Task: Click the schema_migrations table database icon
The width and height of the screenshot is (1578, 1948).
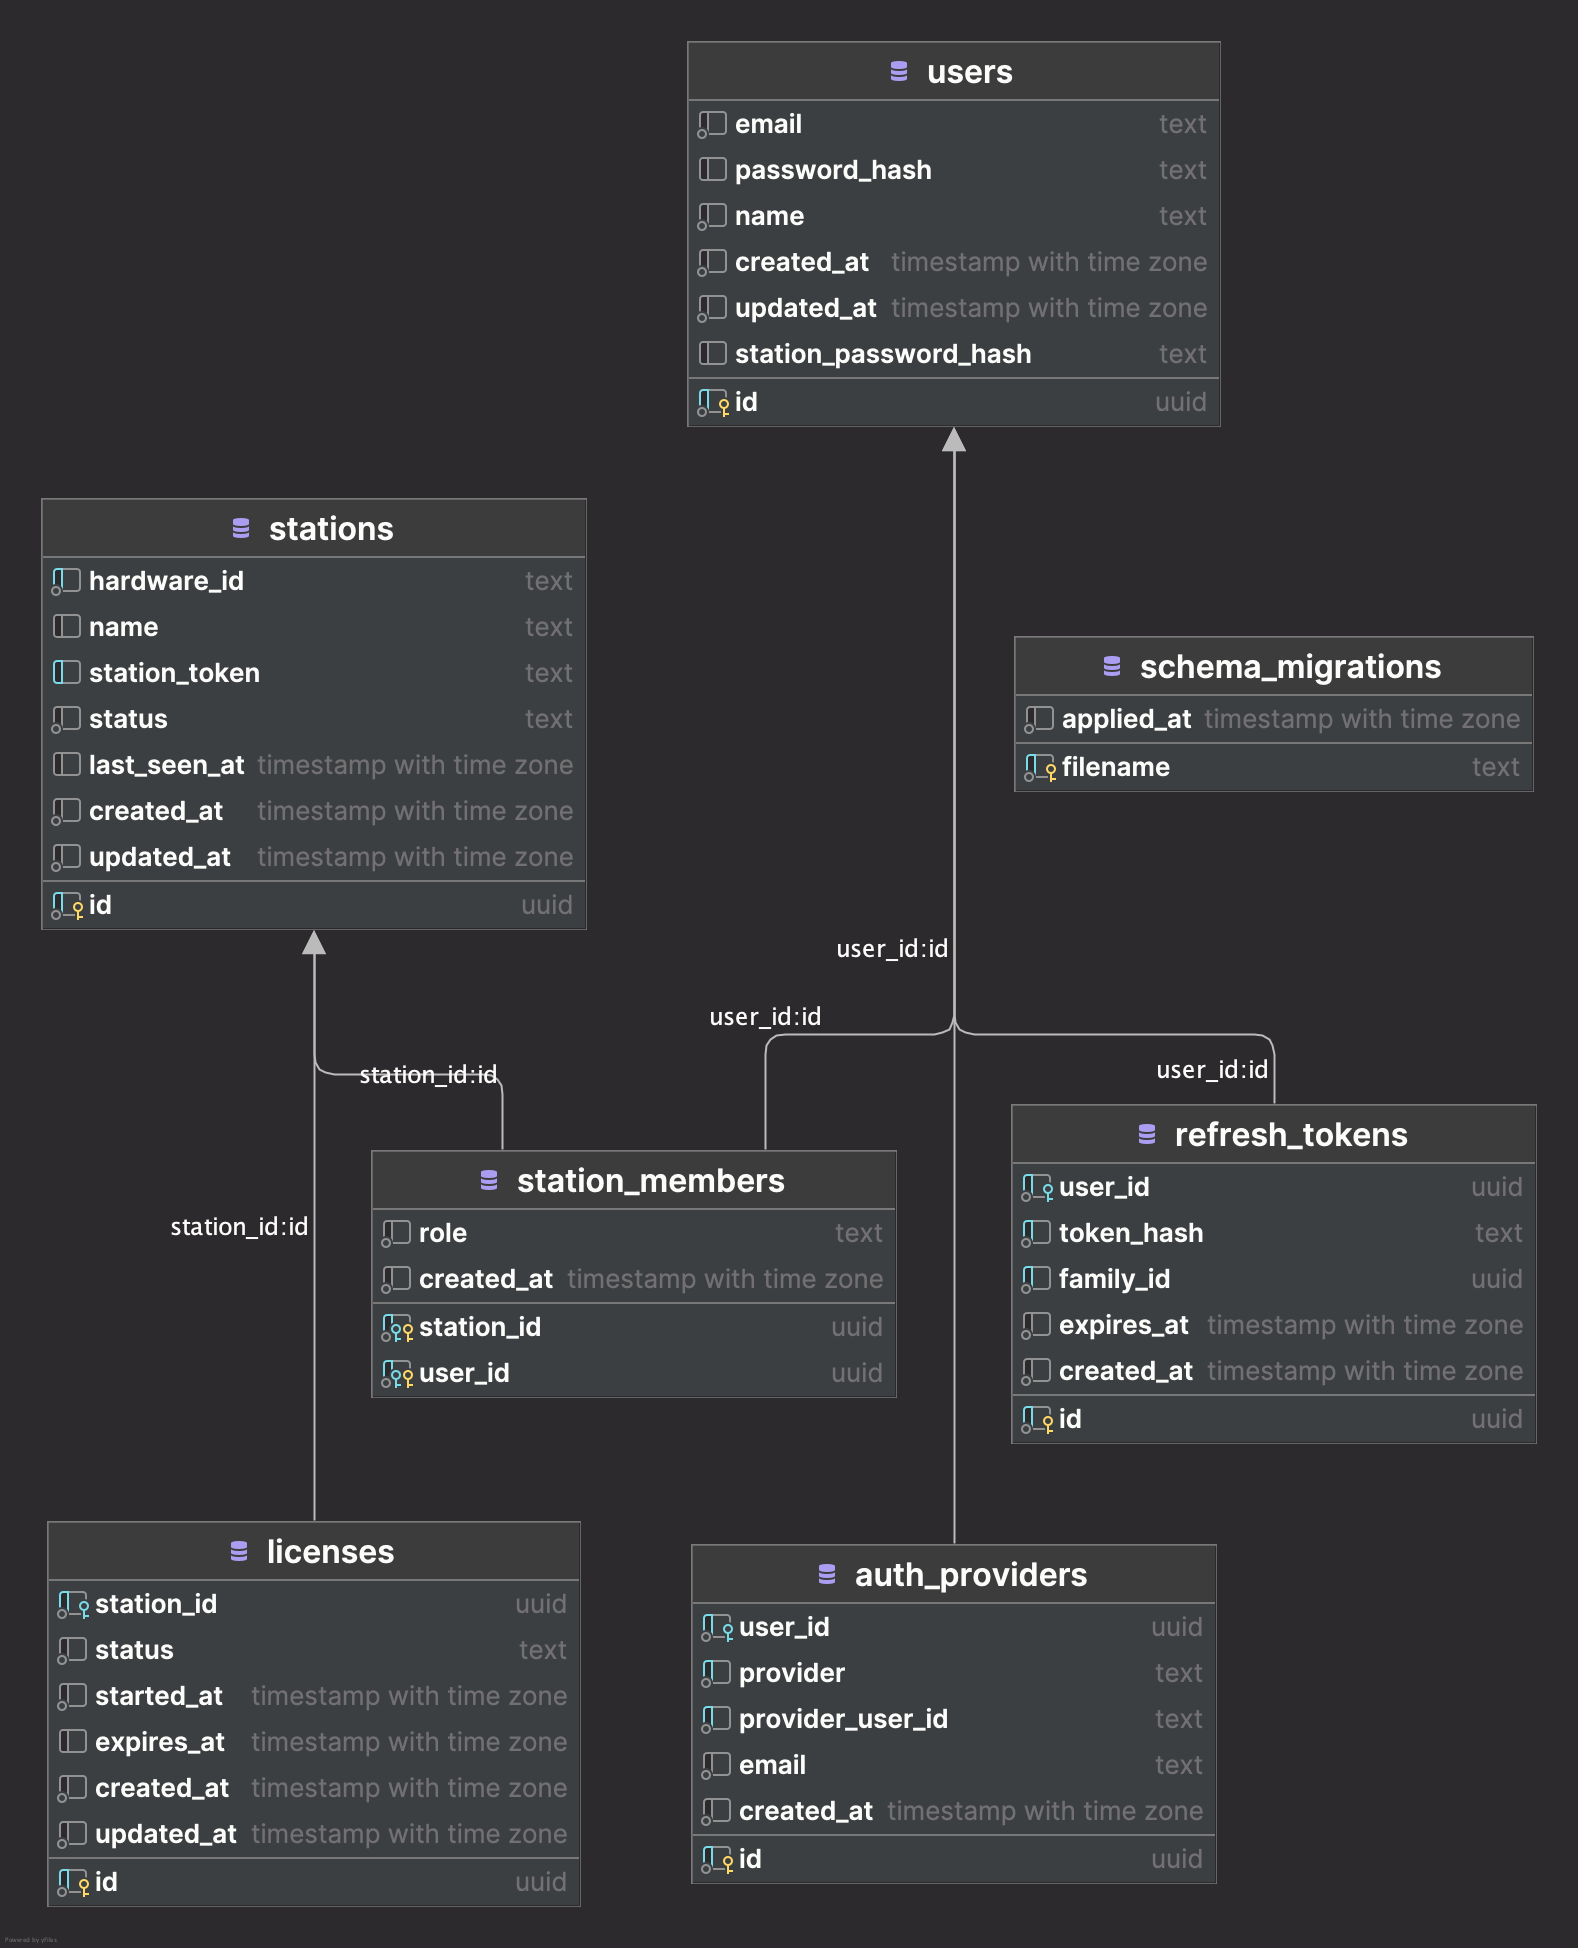Action: (1112, 666)
